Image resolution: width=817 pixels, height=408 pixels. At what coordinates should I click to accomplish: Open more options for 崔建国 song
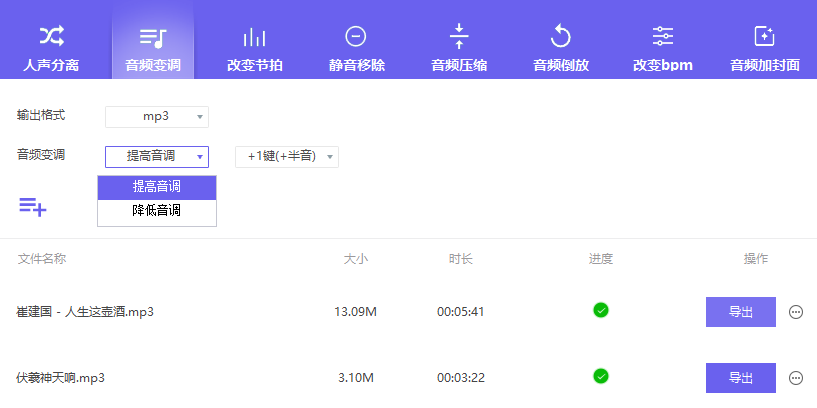(796, 312)
